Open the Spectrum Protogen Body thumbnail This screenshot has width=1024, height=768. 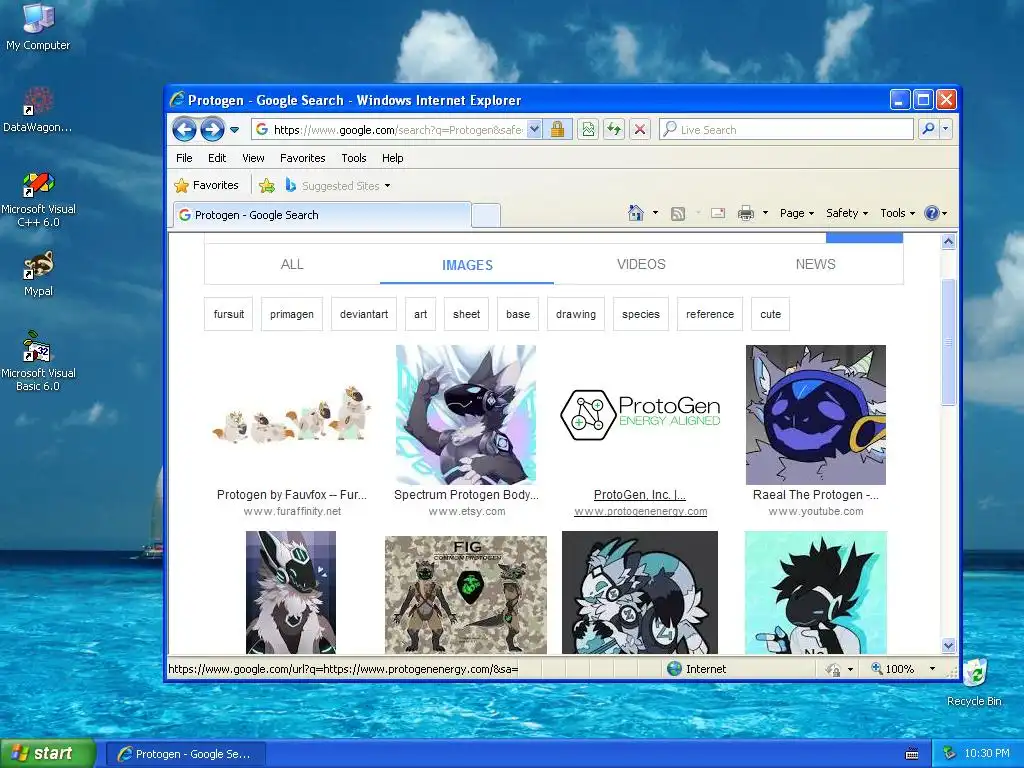coord(466,415)
